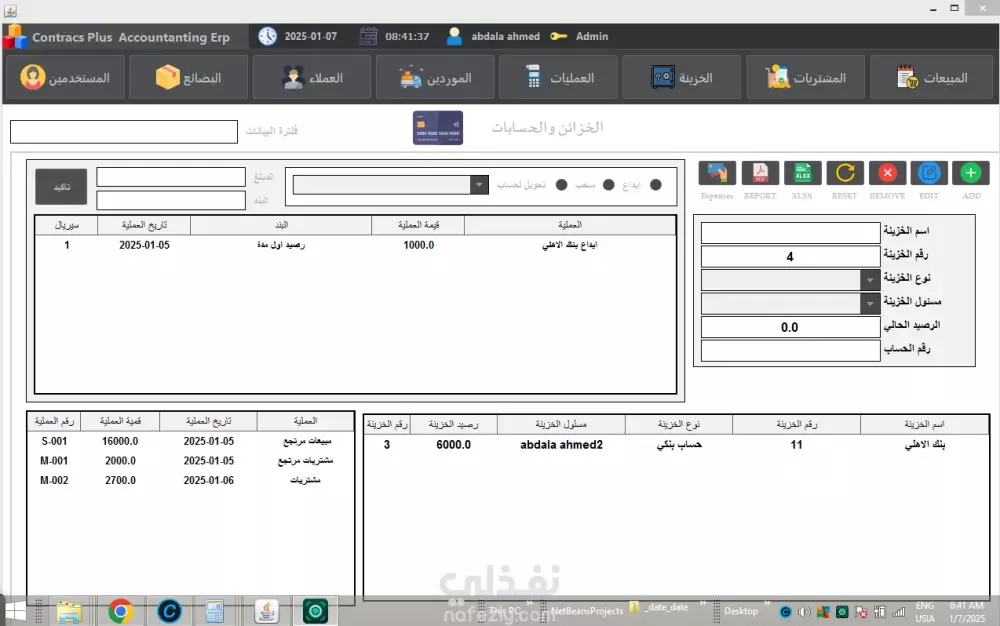
Task: Open the Expenses panel icon
Action: point(716,172)
